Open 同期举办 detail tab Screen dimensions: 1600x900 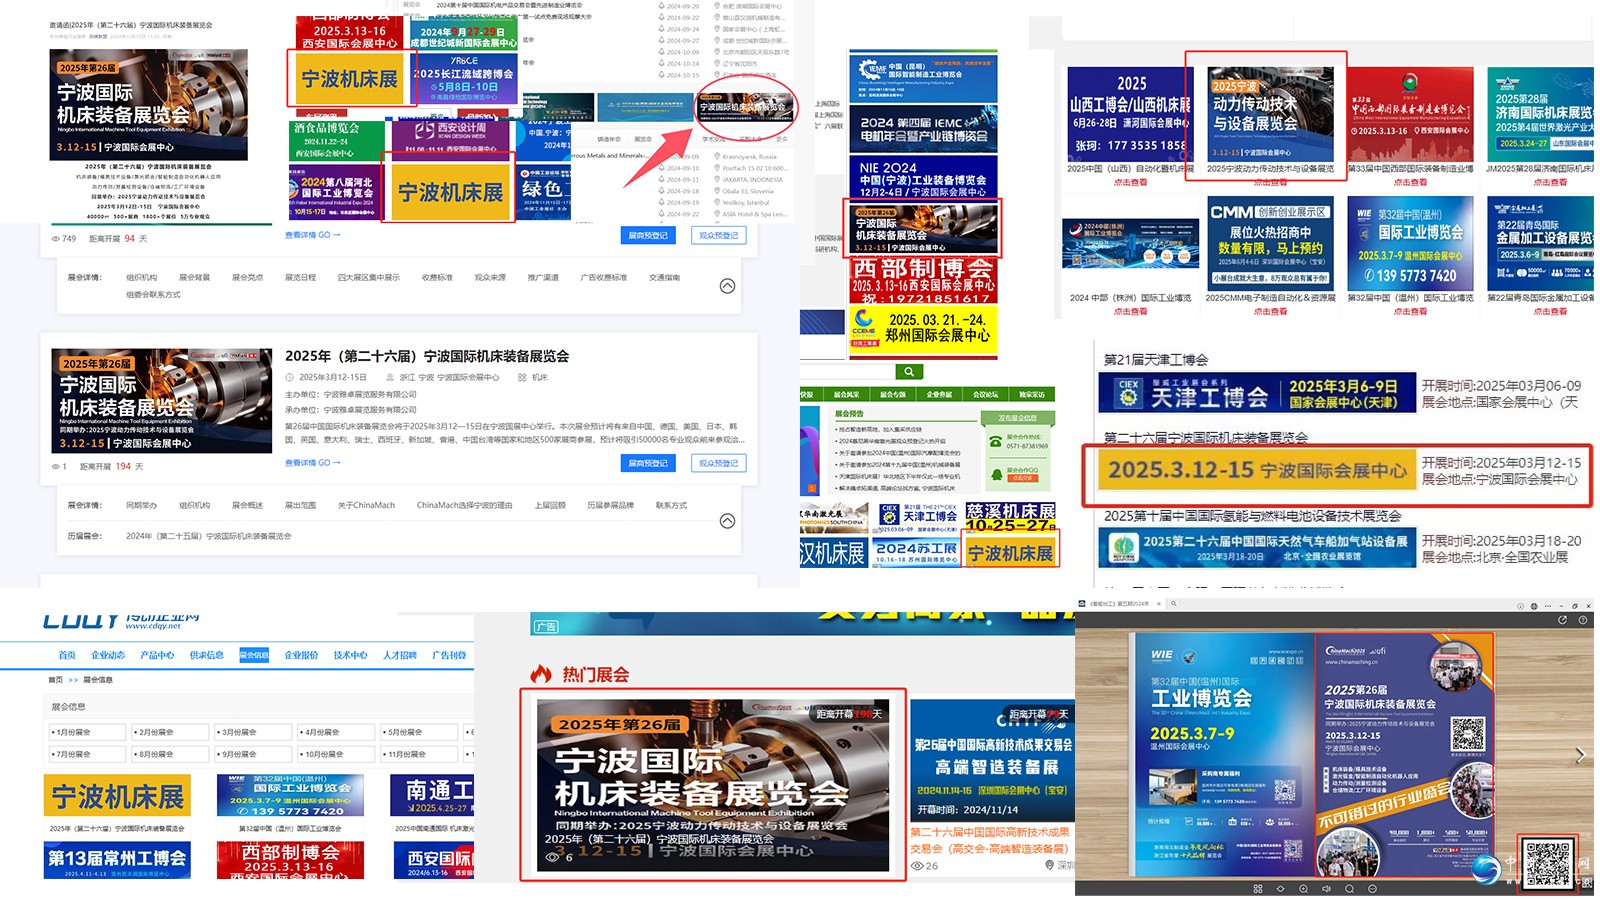[x=141, y=505]
